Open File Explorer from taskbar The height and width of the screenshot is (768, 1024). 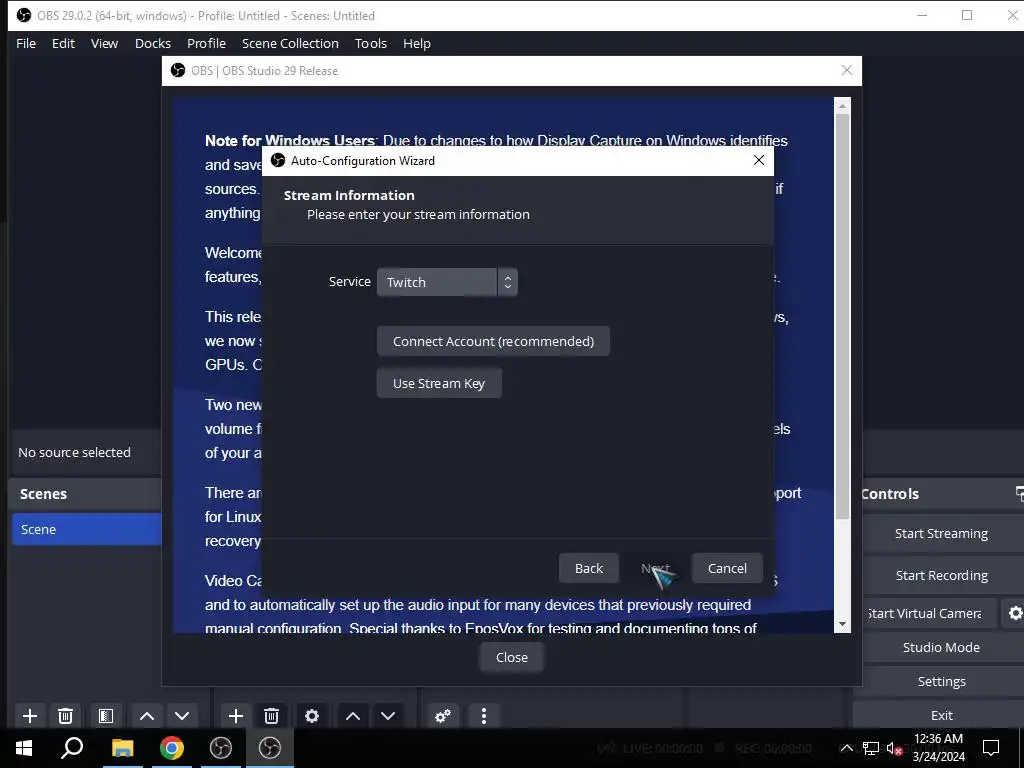tap(122, 748)
